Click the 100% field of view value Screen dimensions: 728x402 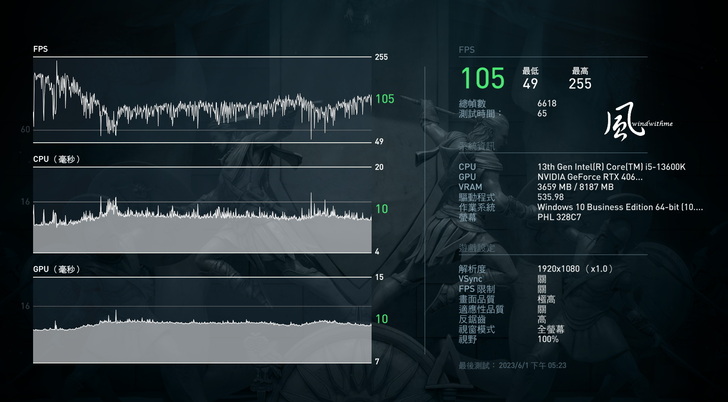[x=548, y=339]
